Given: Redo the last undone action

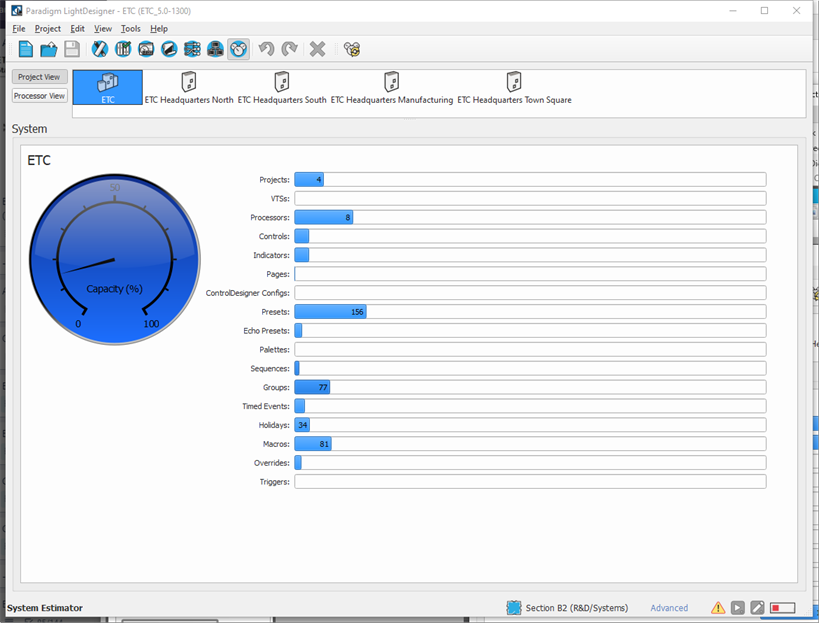Looking at the screenshot, I should 289,48.
